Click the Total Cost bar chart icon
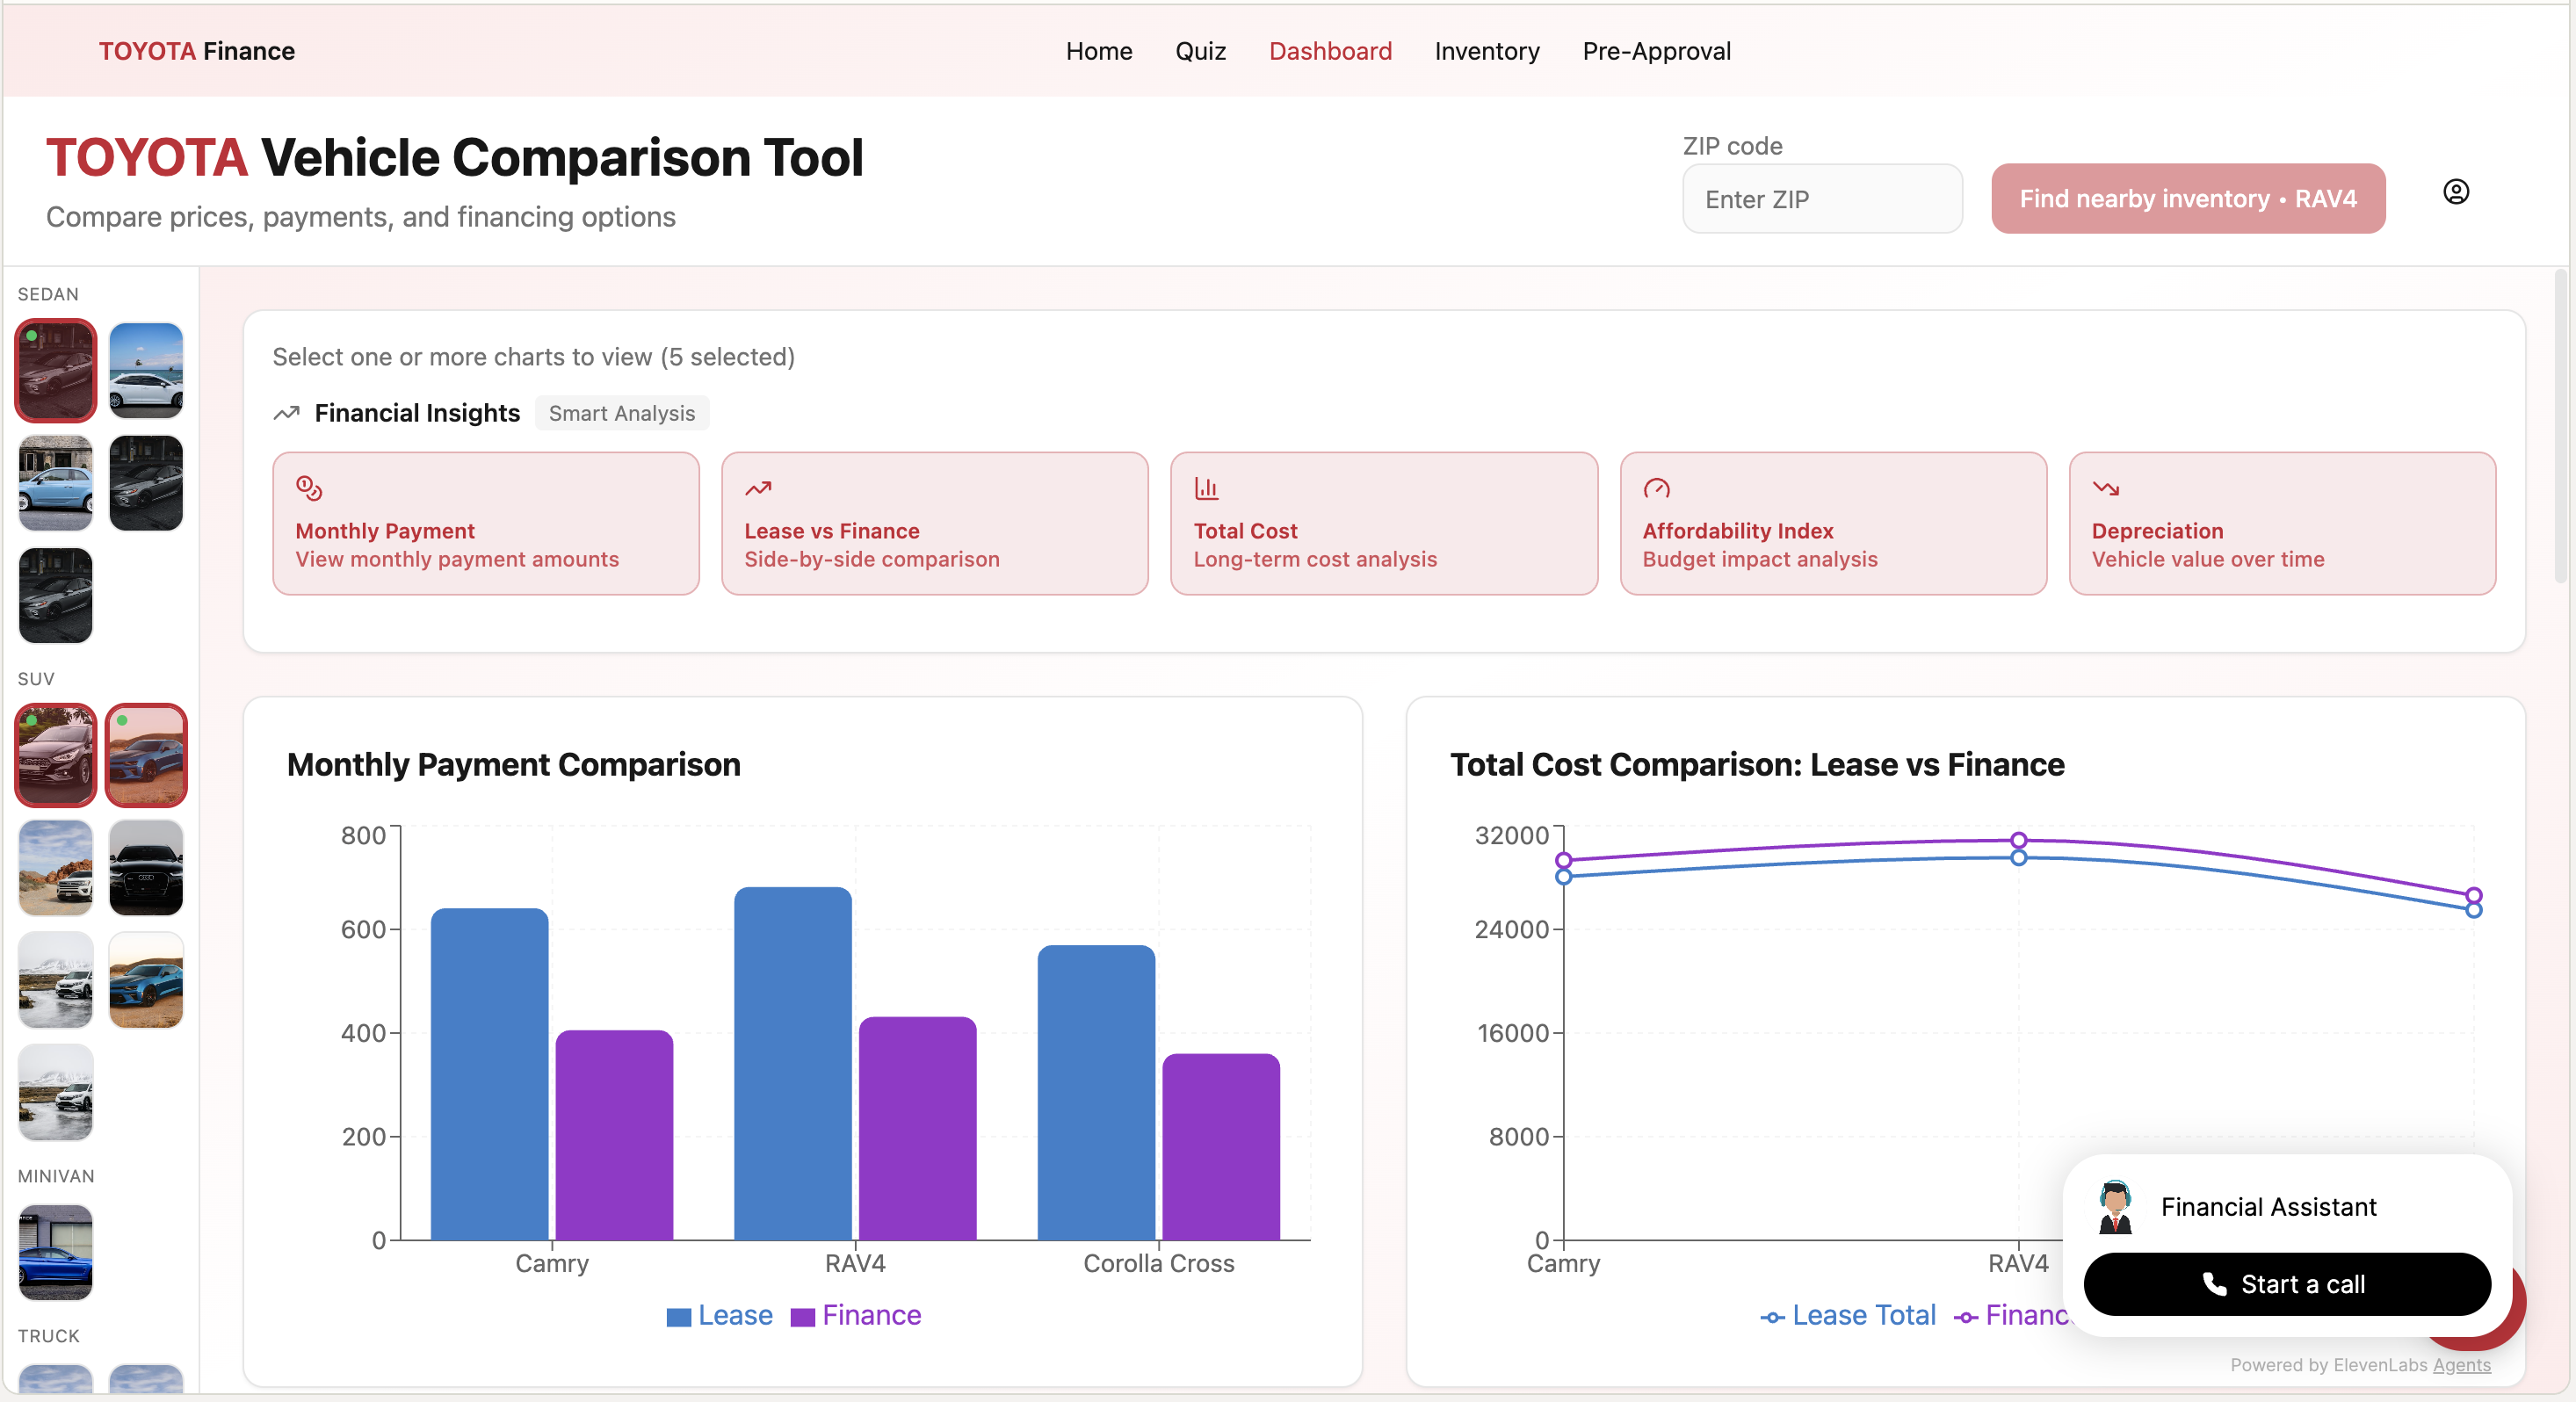The height and width of the screenshot is (1402, 2576). tap(1206, 488)
